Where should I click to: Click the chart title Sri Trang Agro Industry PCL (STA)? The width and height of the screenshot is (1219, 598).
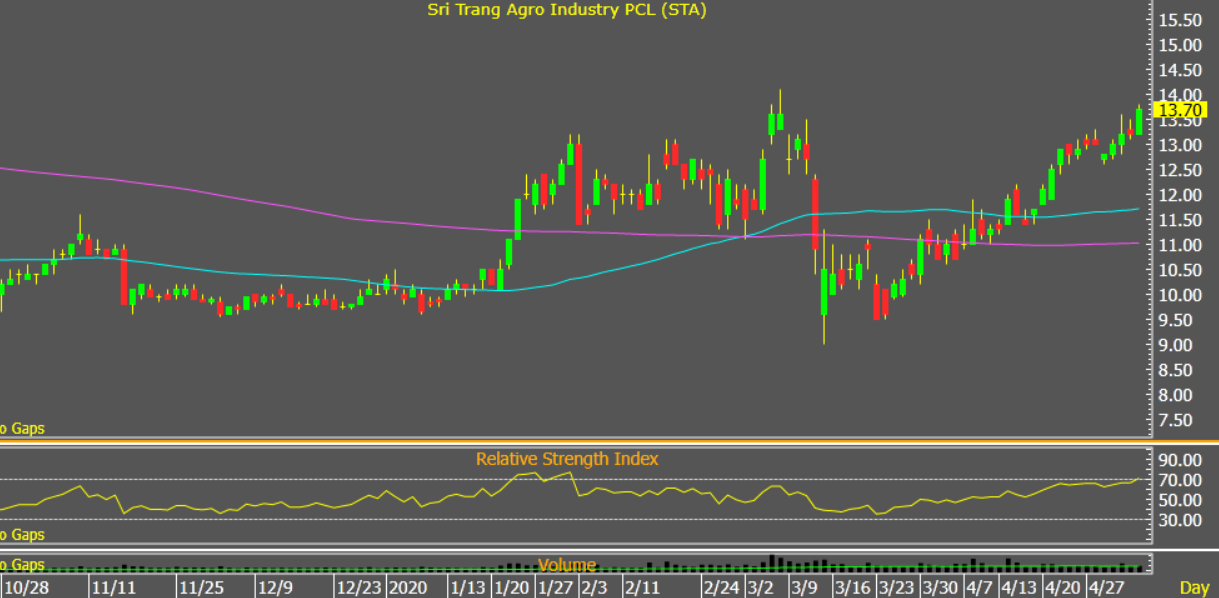tap(569, 10)
